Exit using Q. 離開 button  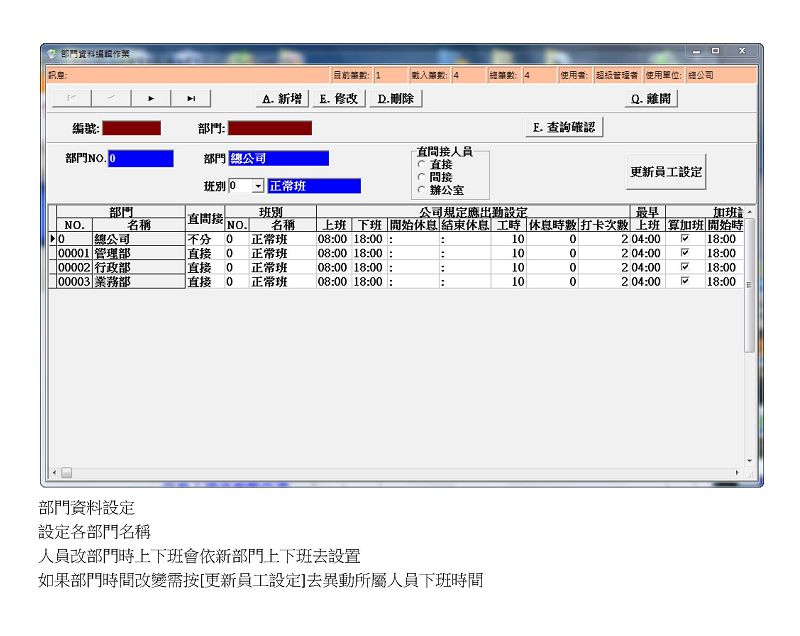(x=650, y=99)
